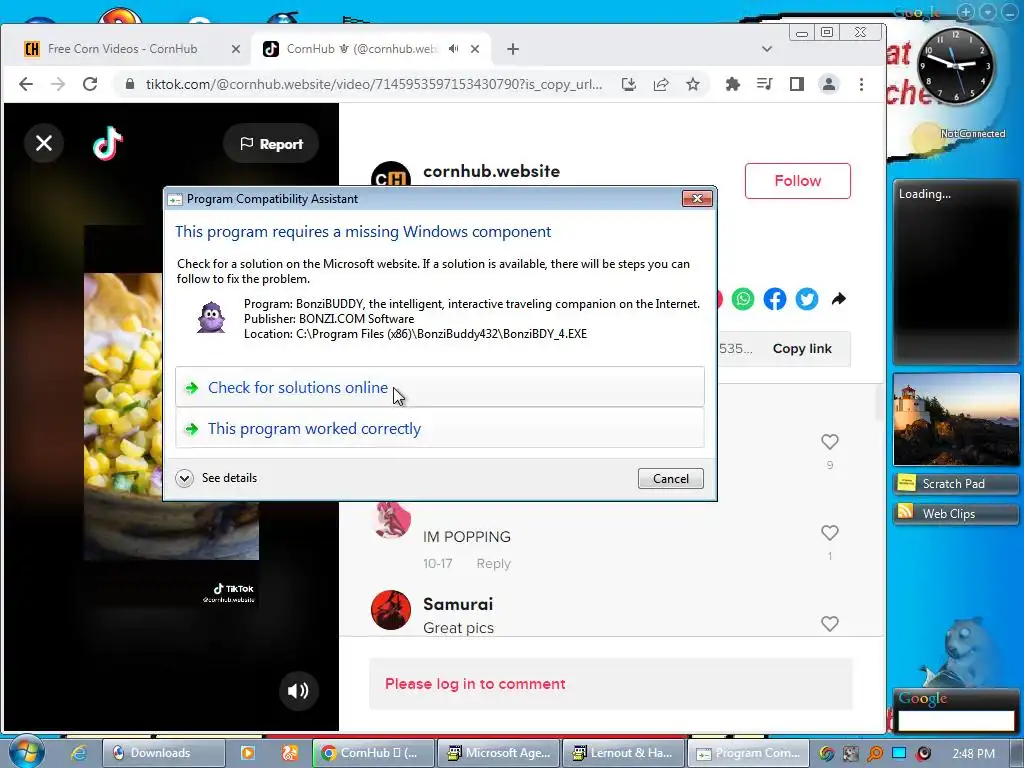The width and height of the screenshot is (1024, 768).
Task: Click the share page icon in address bar
Action: 661,84
